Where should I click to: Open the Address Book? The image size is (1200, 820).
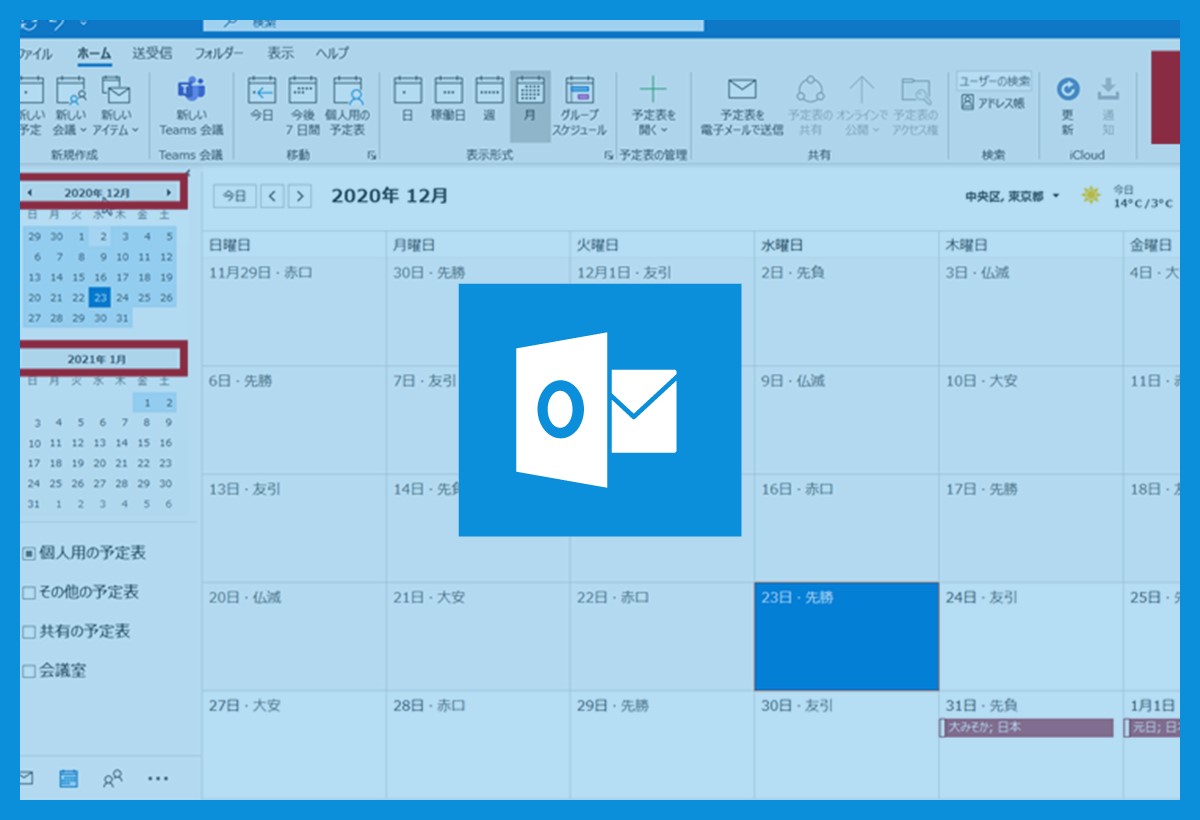[x=994, y=103]
